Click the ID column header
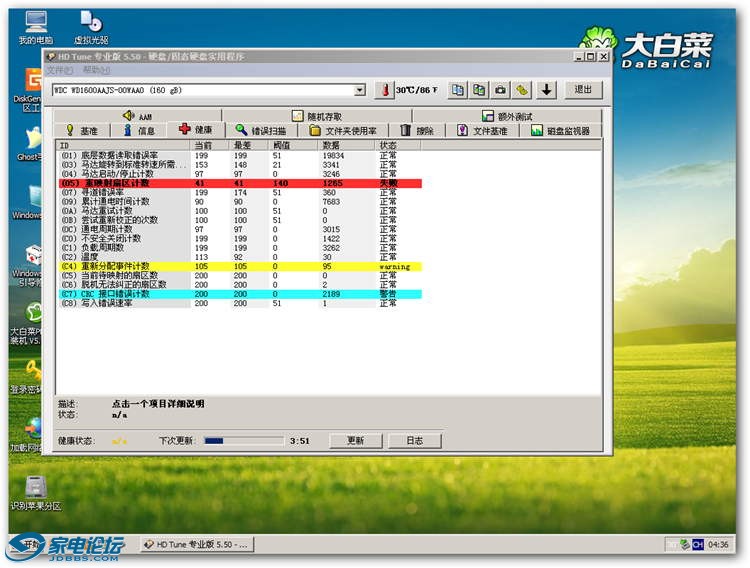This screenshot has height=568, width=750. click(123, 145)
